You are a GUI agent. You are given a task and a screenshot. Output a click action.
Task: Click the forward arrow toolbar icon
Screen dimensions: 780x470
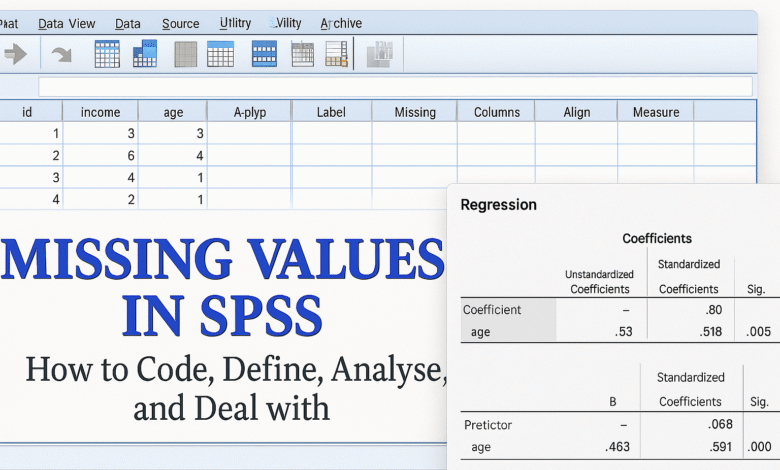click(x=15, y=54)
